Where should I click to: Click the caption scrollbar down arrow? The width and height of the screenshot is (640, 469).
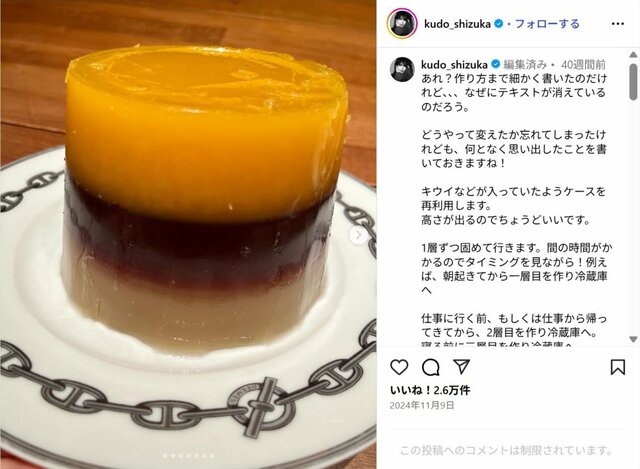coord(633,339)
